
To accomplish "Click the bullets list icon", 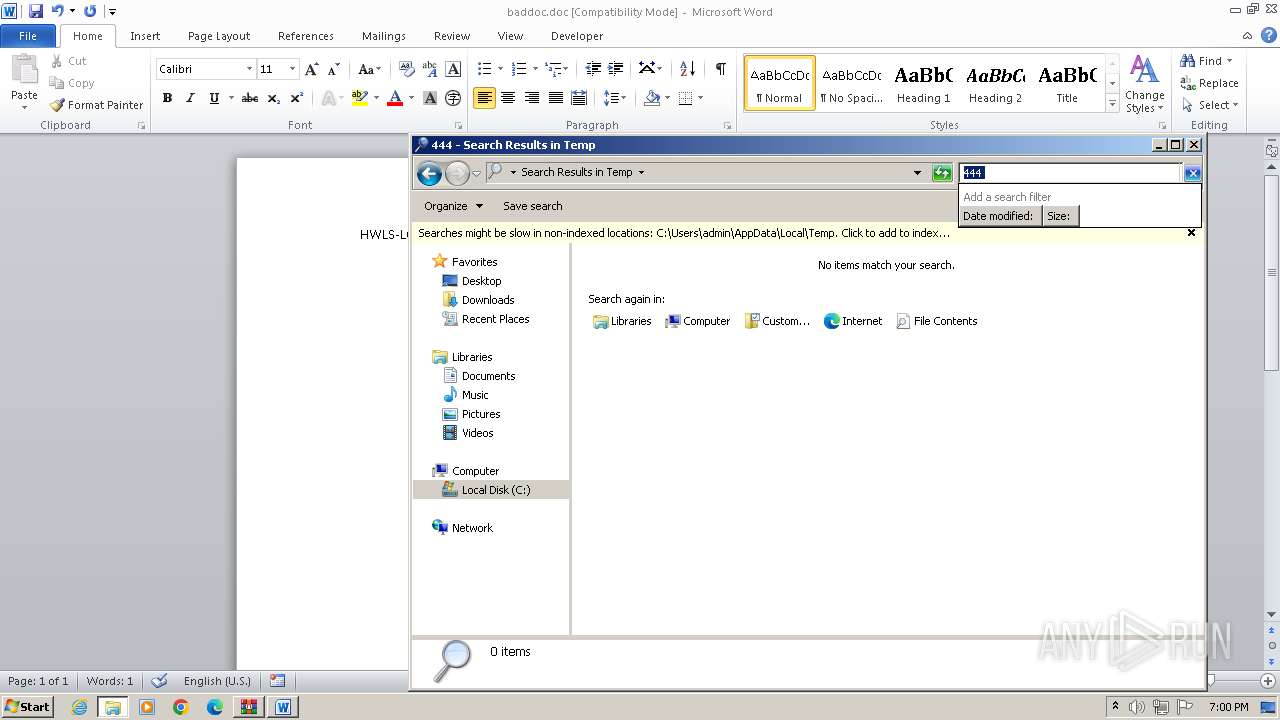I will coord(485,69).
